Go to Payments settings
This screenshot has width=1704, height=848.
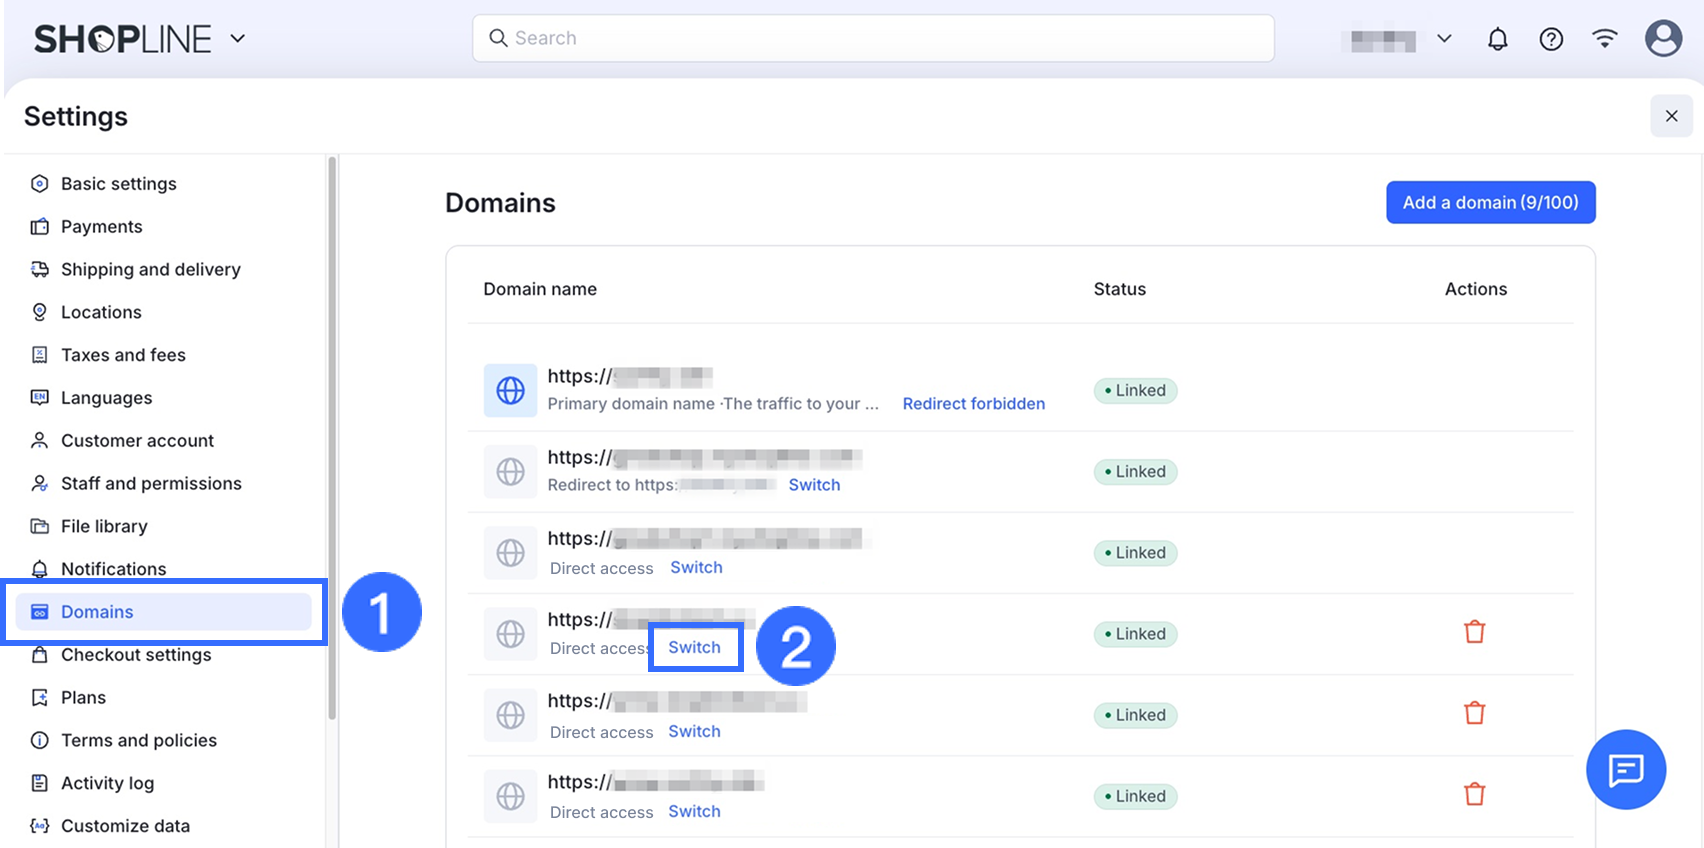[101, 227]
